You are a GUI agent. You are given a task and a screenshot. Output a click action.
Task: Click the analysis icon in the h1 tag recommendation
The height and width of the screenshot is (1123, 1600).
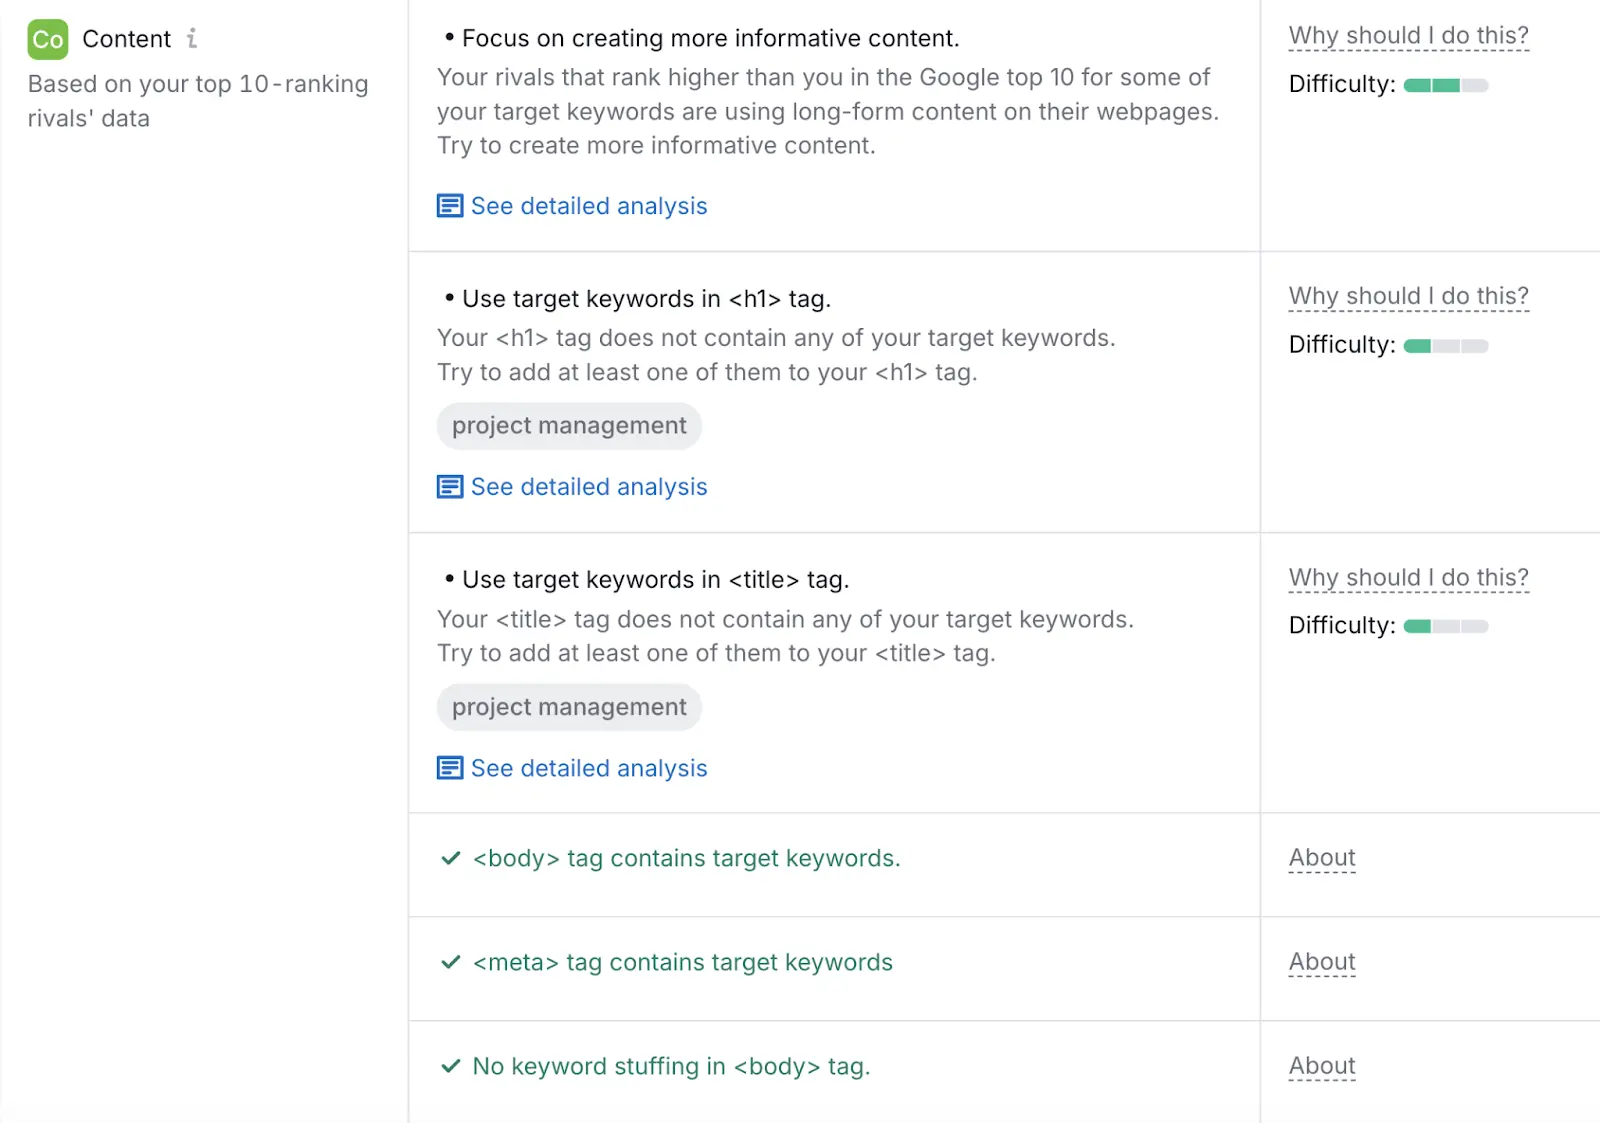[x=449, y=486]
